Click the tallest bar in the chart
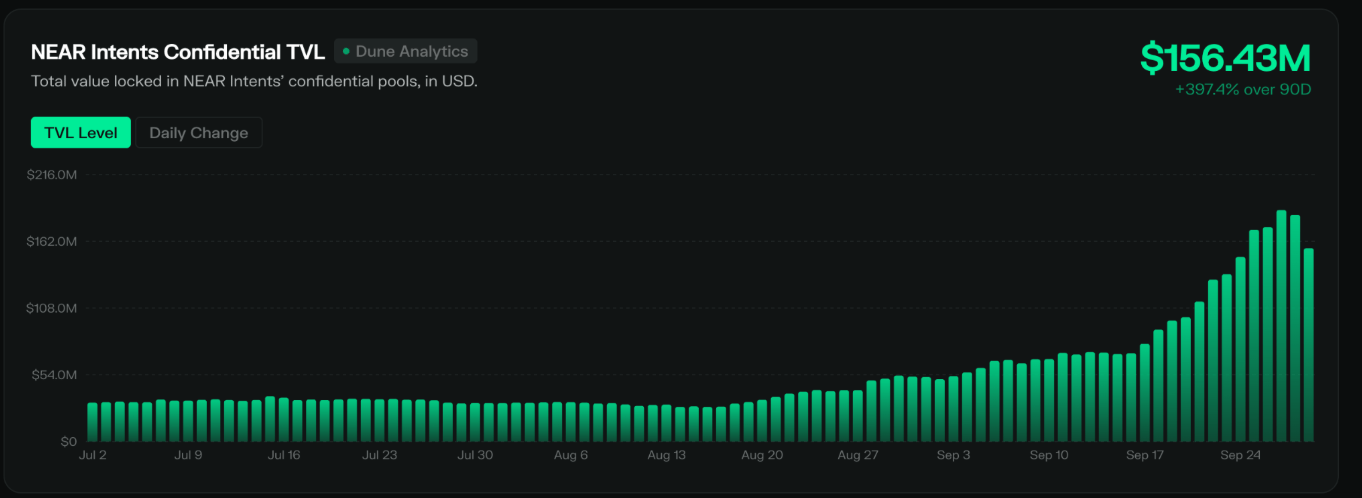Viewport: 1362px width, 498px height. coord(1281,326)
